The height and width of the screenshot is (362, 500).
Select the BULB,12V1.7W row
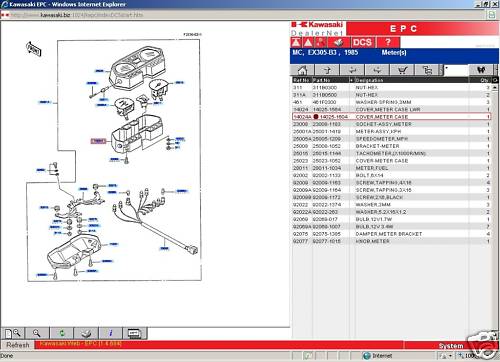coord(392,219)
